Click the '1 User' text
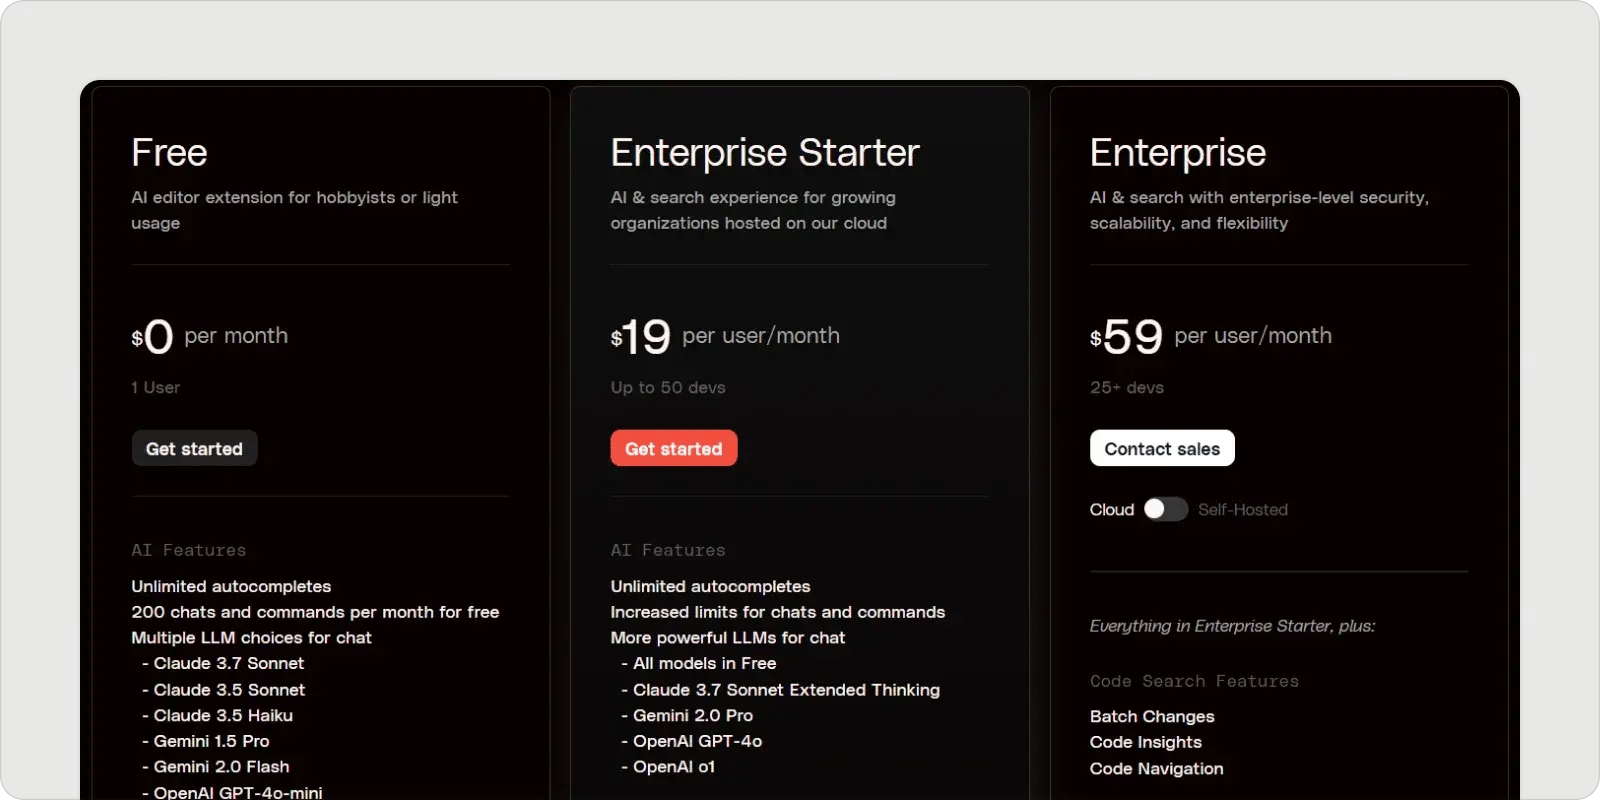Viewport: 1600px width, 800px height. click(x=155, y=387)
